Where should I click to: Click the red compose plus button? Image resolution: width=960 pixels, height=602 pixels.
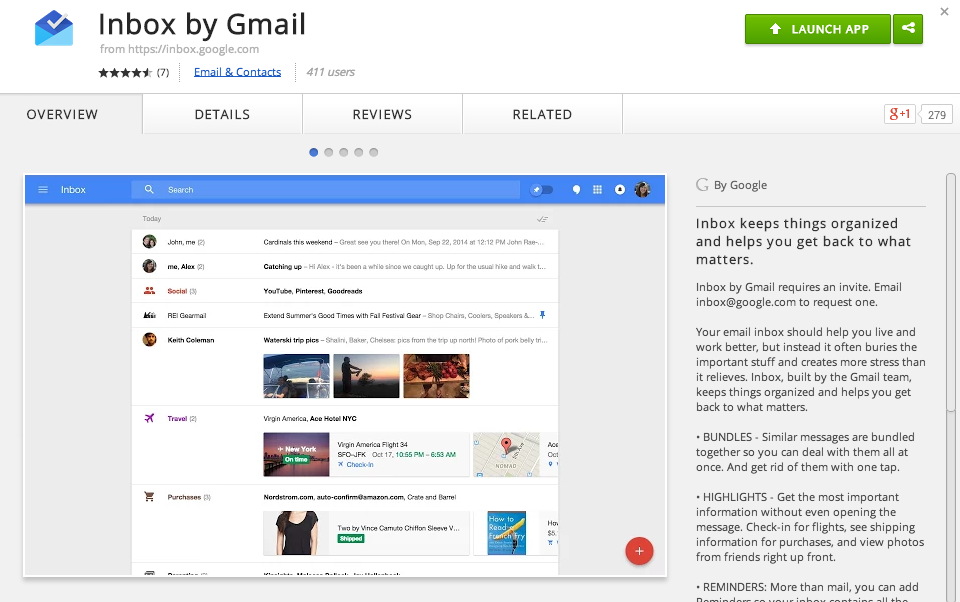click(x=639, y=551)
